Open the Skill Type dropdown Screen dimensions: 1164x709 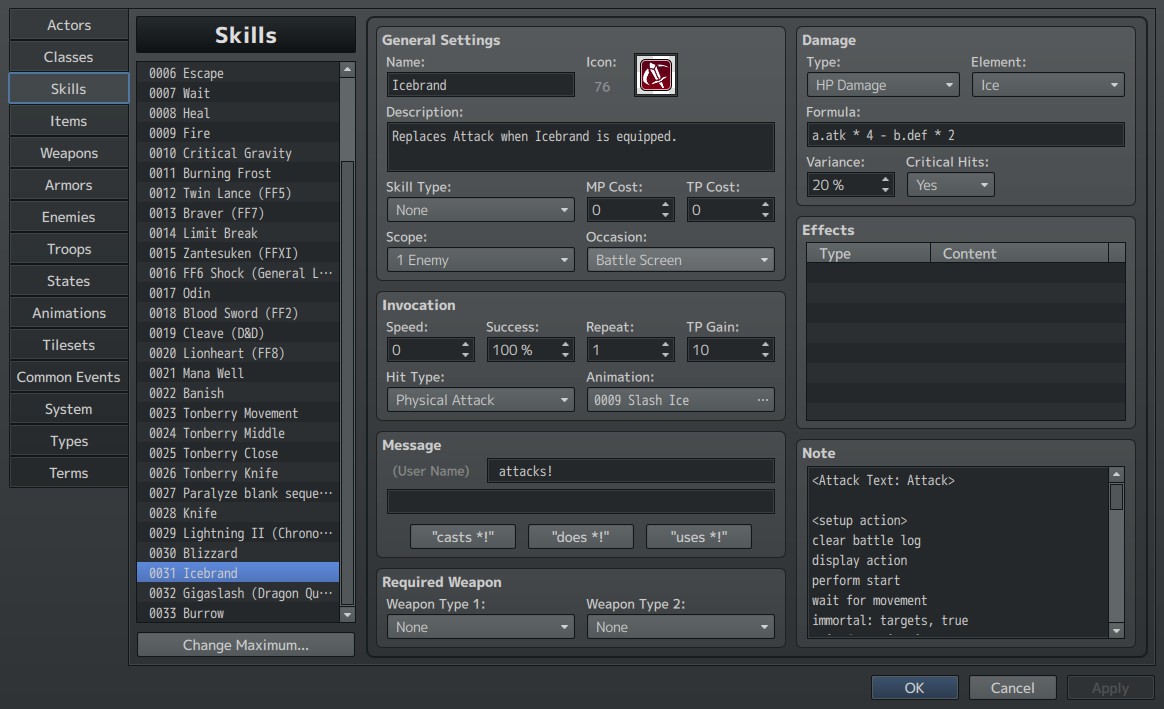[x=480, y=210]
